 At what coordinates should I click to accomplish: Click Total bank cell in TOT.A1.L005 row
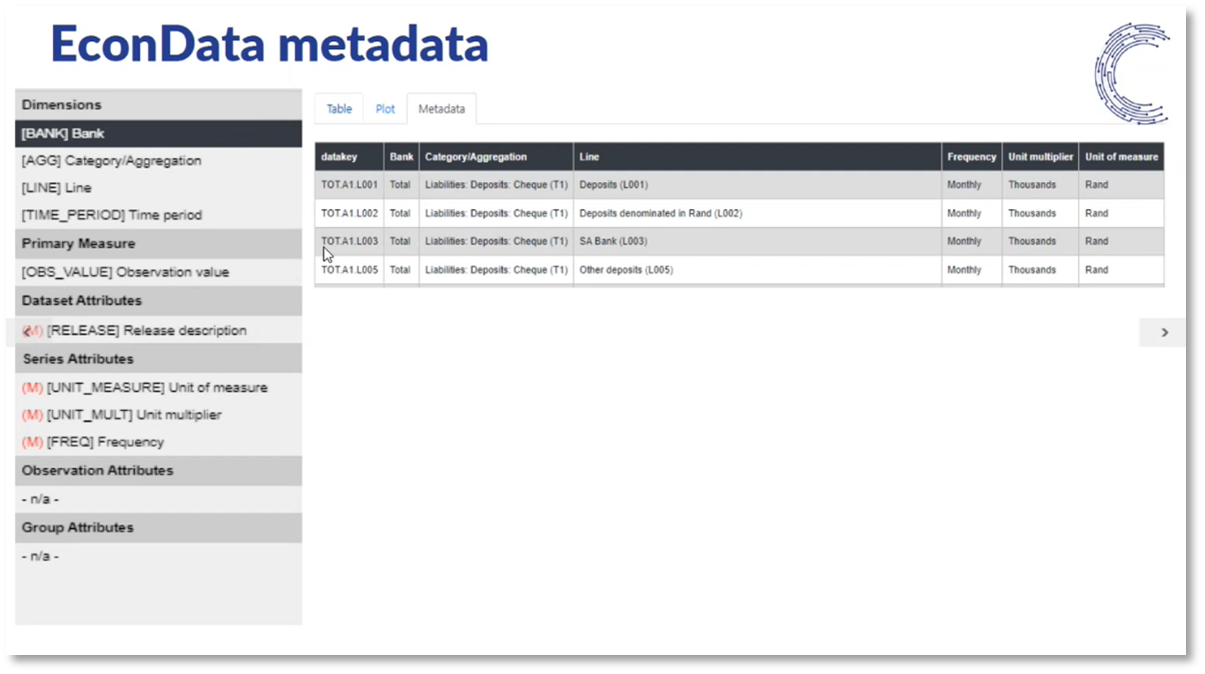pyautogui.click(x=401, y=270)
